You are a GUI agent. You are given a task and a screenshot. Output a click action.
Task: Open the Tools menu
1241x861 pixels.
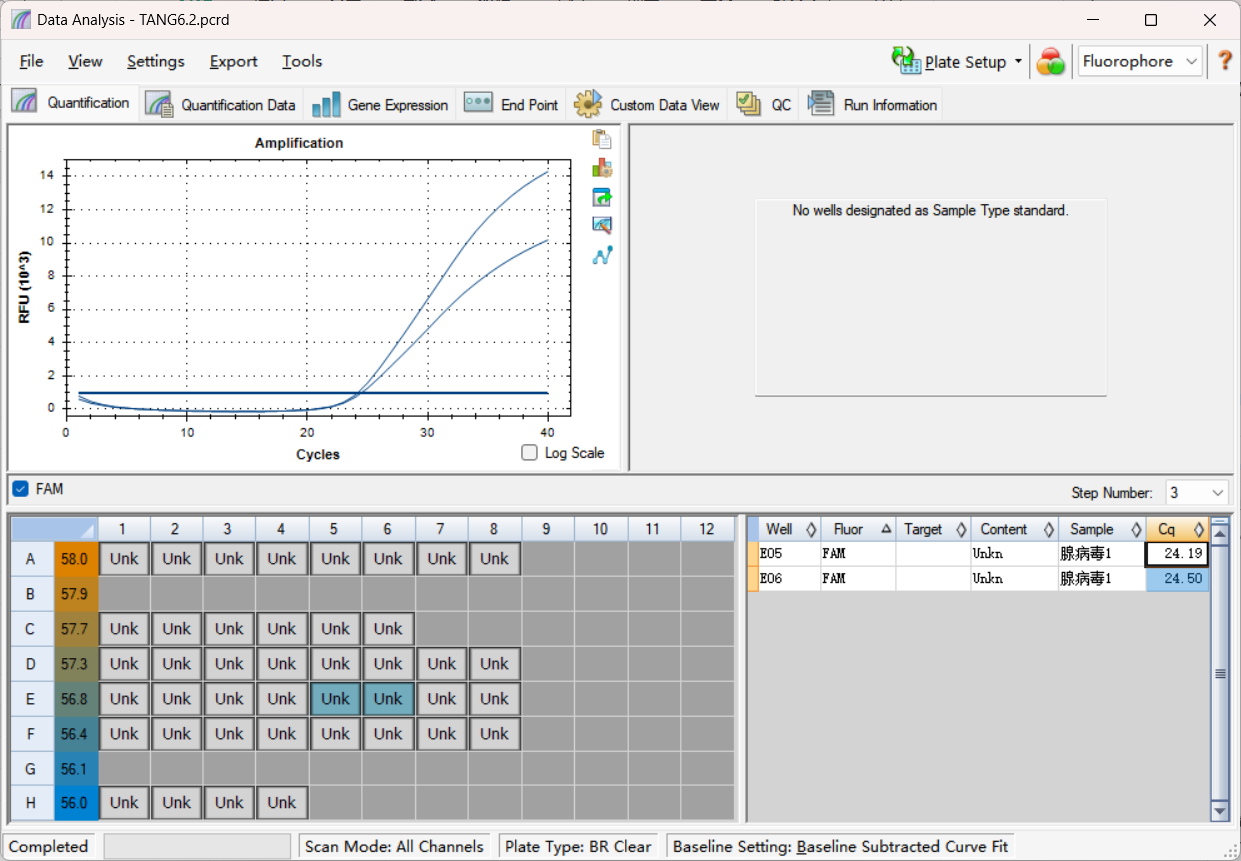302,61
